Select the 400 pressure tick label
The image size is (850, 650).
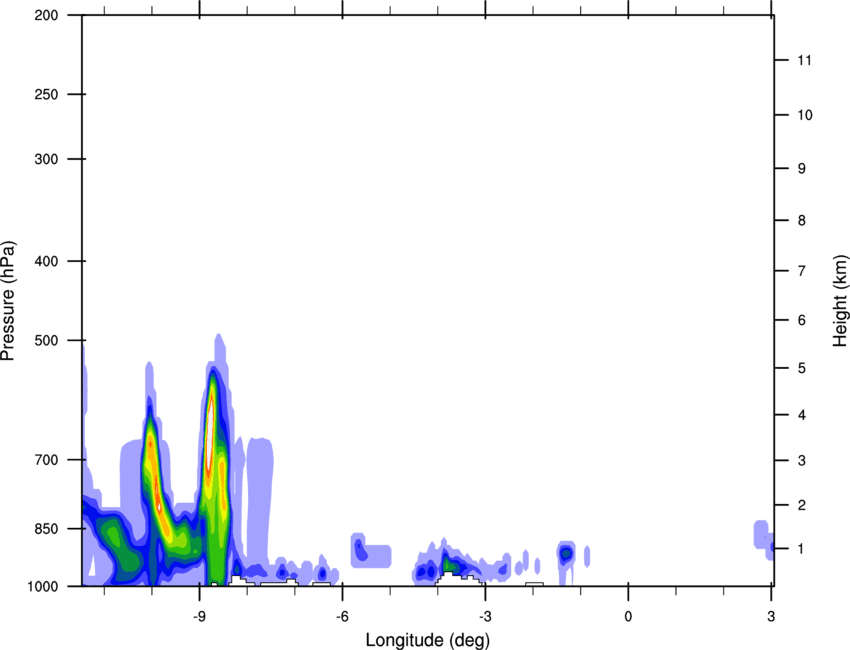tap(46, 261)
